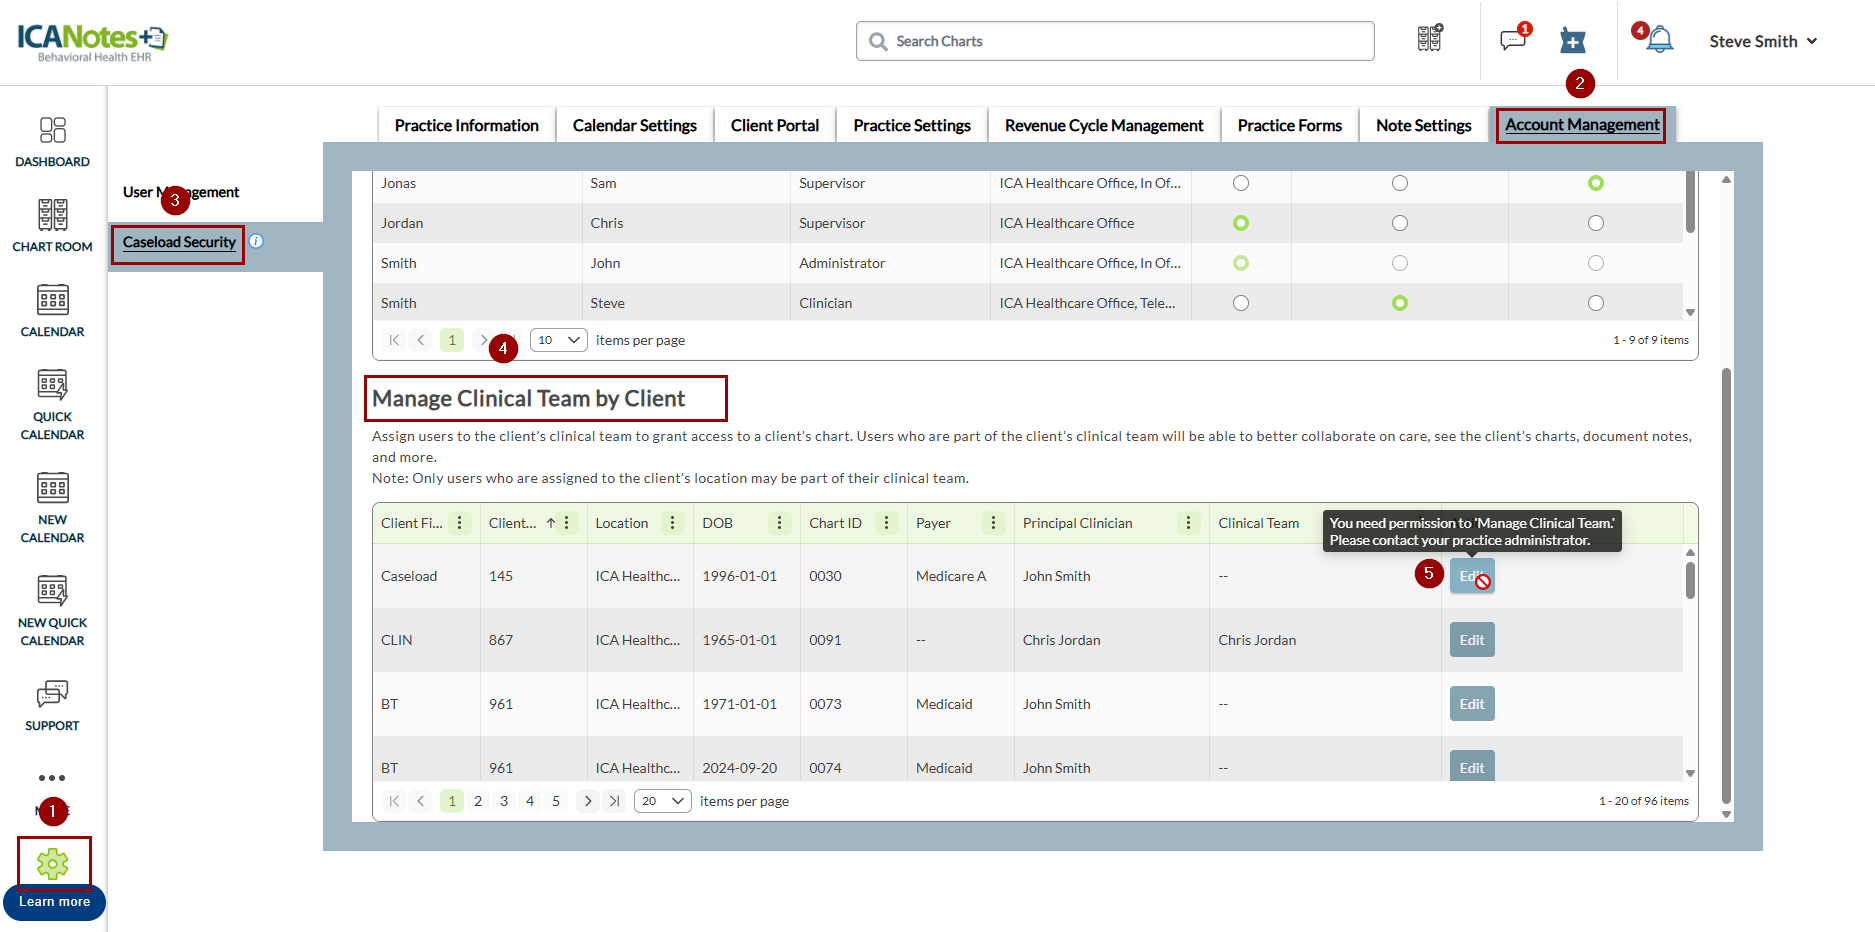Open the Support icon in sidebar
Image resolution: width=1875 pixels, height=932 pixels.
click(52, 705)
